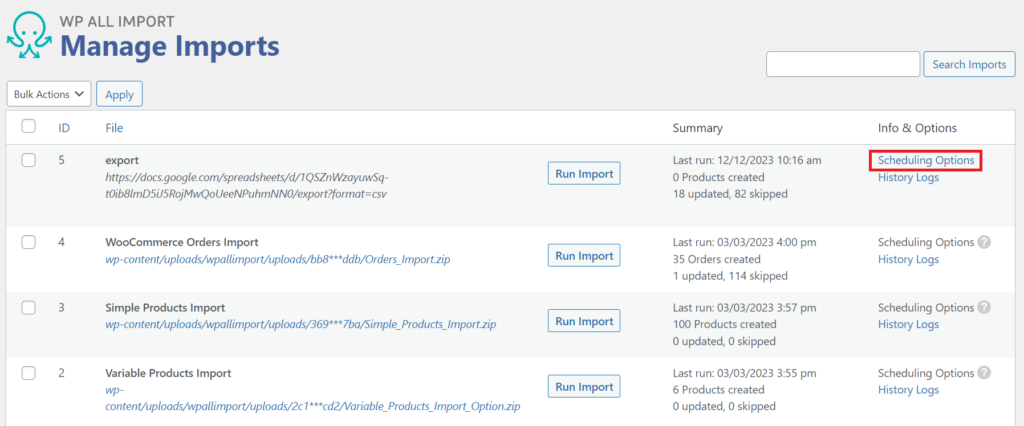Click '100 Products created' summary text
Viewport: 1024px width, 426px height.
[x=724, y=325]
